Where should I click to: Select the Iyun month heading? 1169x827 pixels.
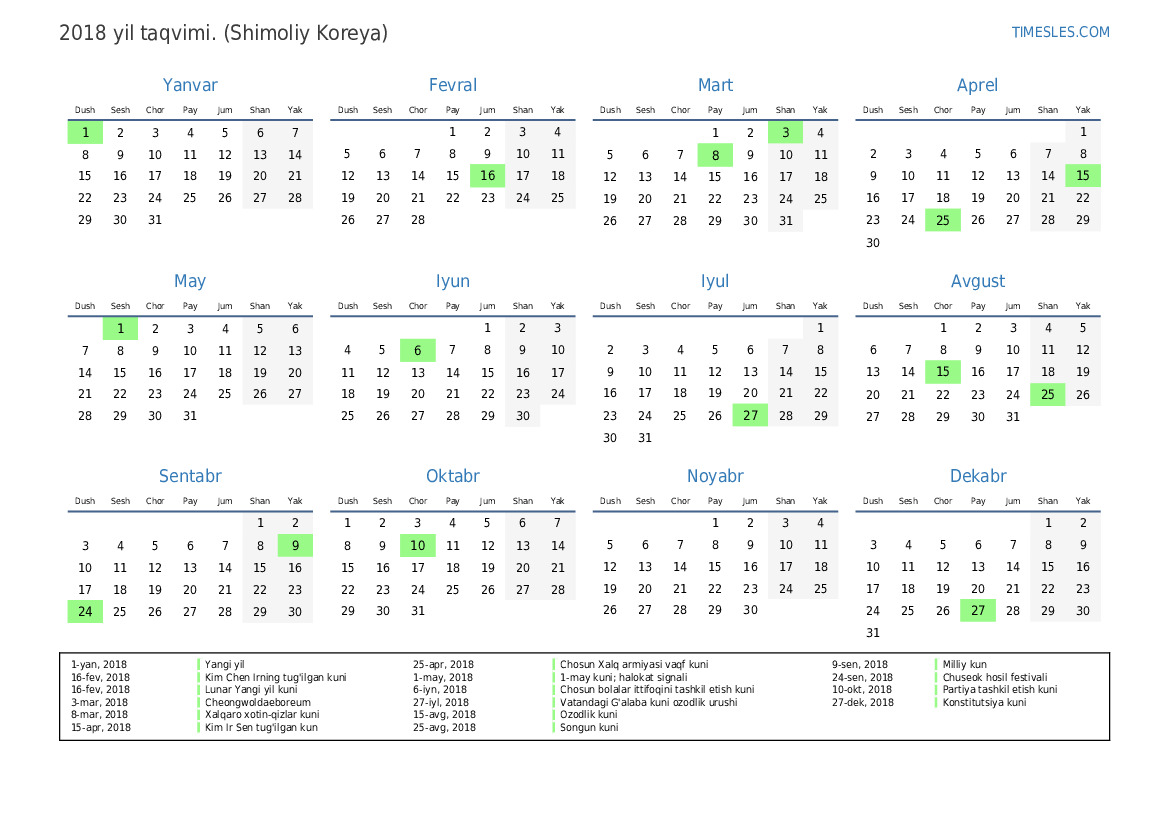[x=453, y=281]
